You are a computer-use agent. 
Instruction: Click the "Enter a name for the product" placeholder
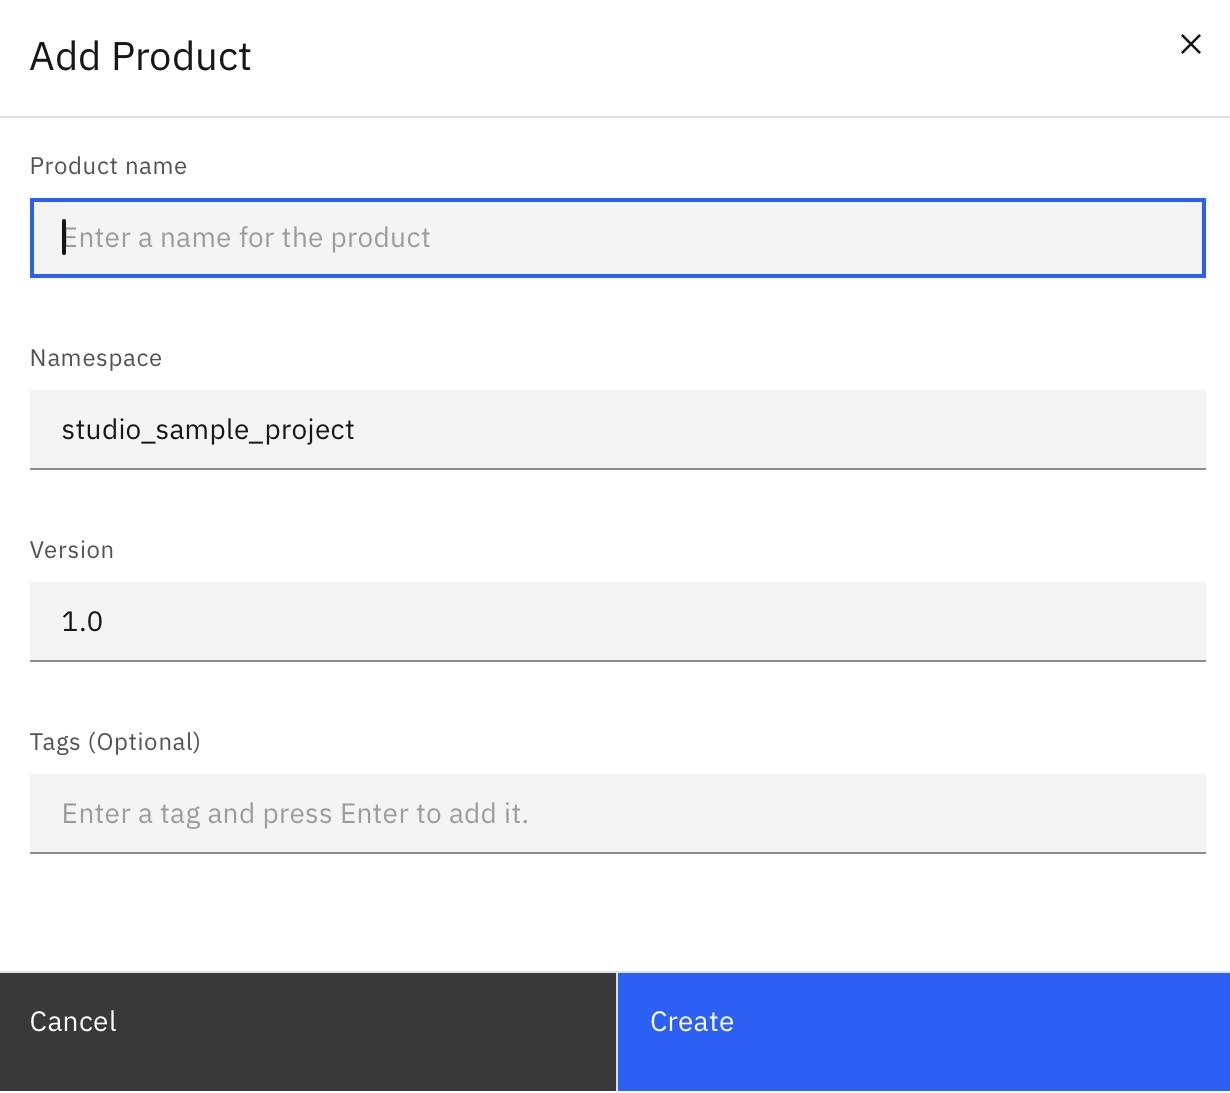pyautogui.click(x=247, y=238)
